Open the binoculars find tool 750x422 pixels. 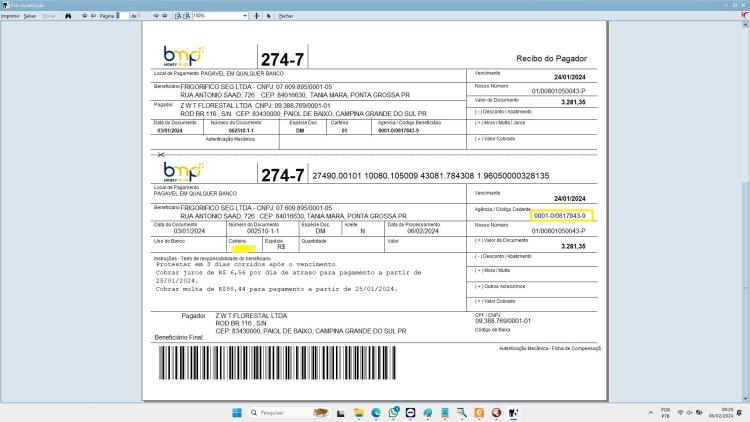click(x=68, y=16)
